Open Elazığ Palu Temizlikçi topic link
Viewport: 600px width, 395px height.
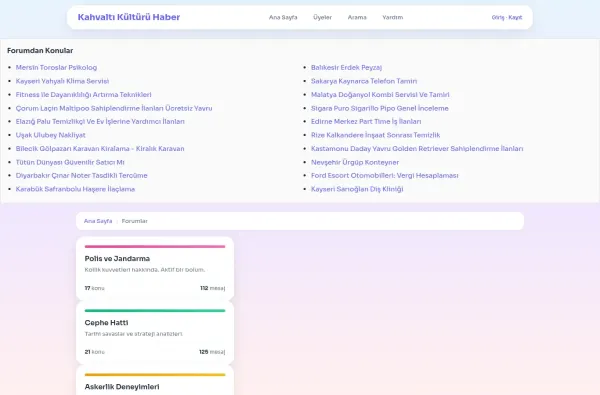pos(100,121)
